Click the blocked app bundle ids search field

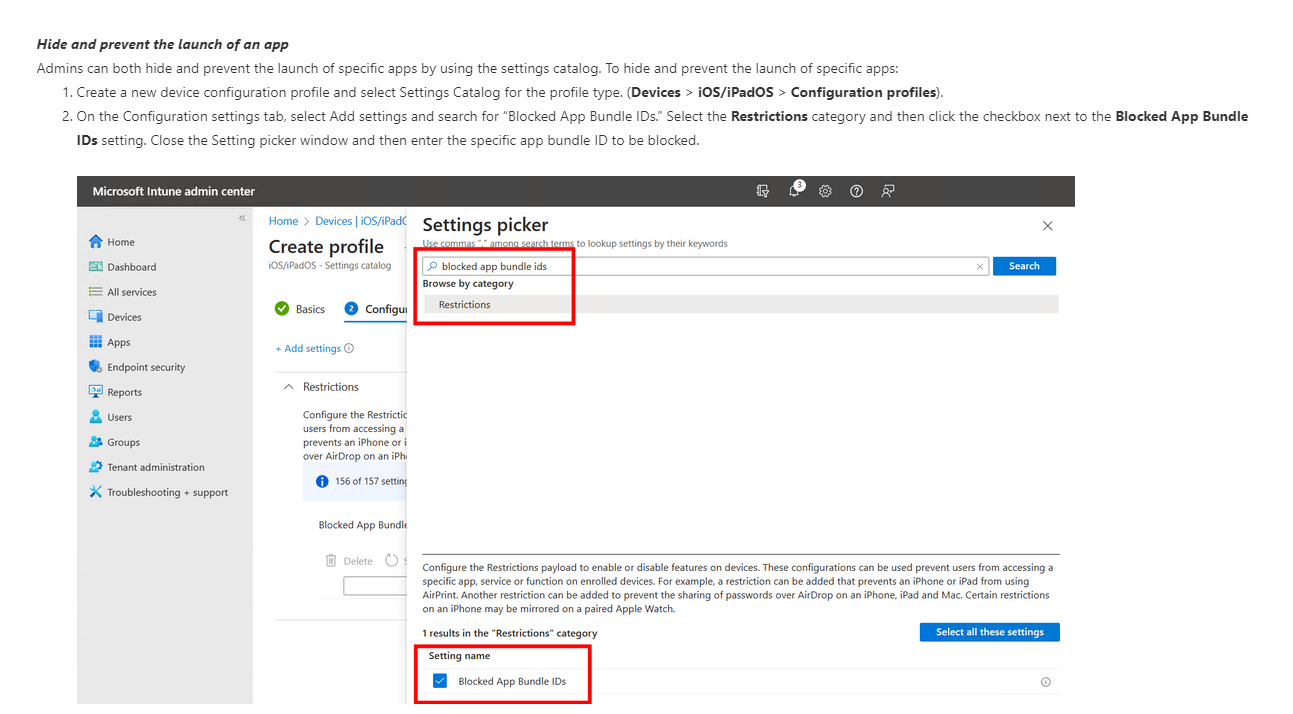tap(705, 266)
